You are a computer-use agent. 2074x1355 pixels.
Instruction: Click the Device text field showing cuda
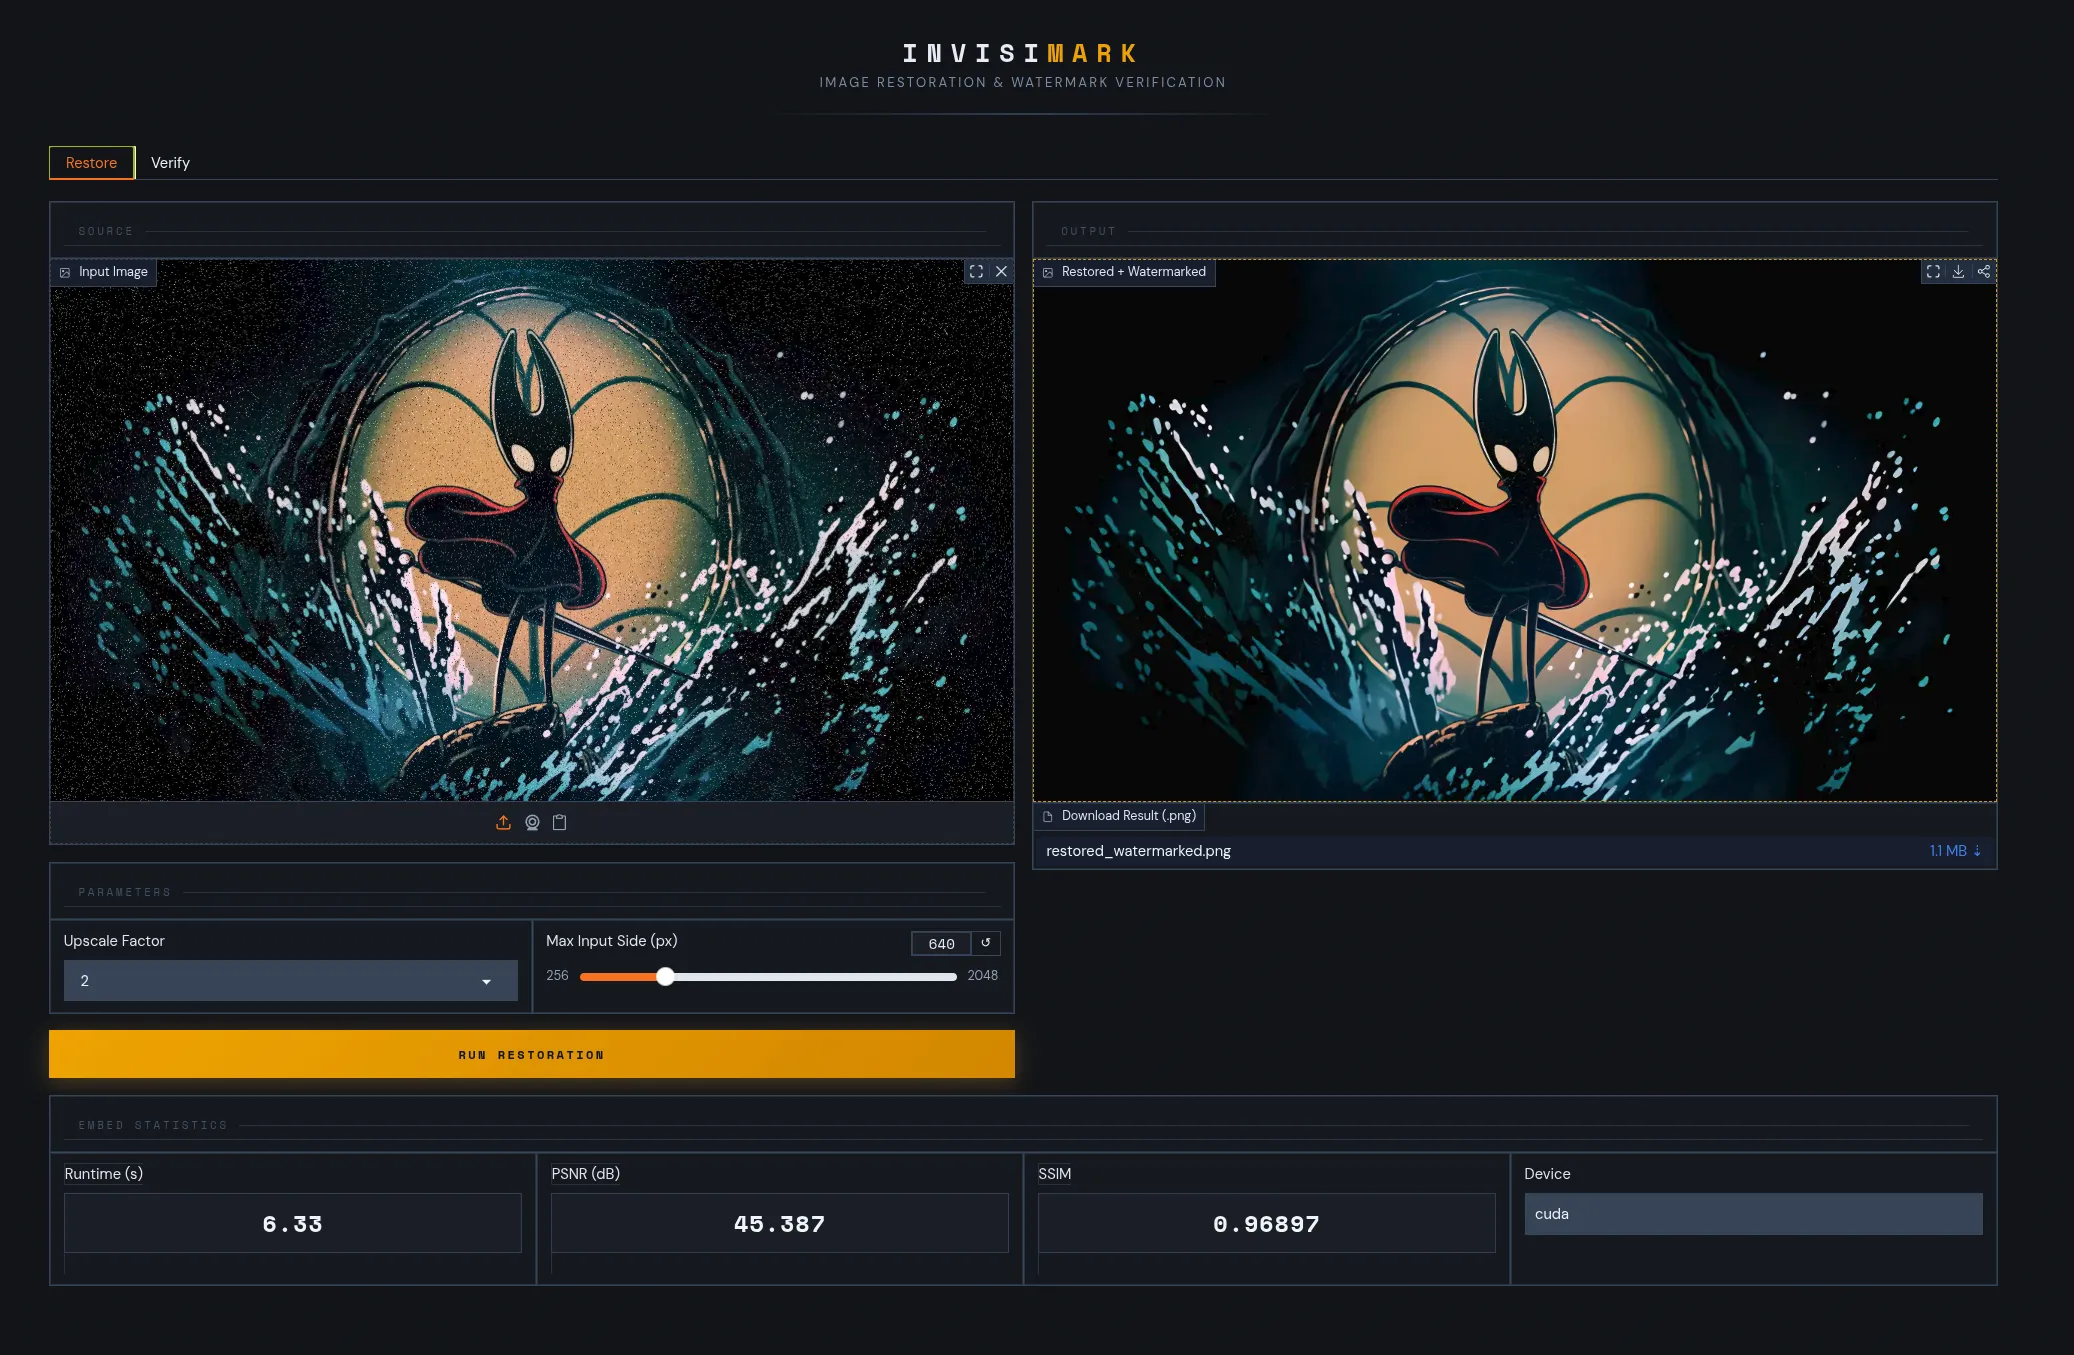tap(1753, 1214)
